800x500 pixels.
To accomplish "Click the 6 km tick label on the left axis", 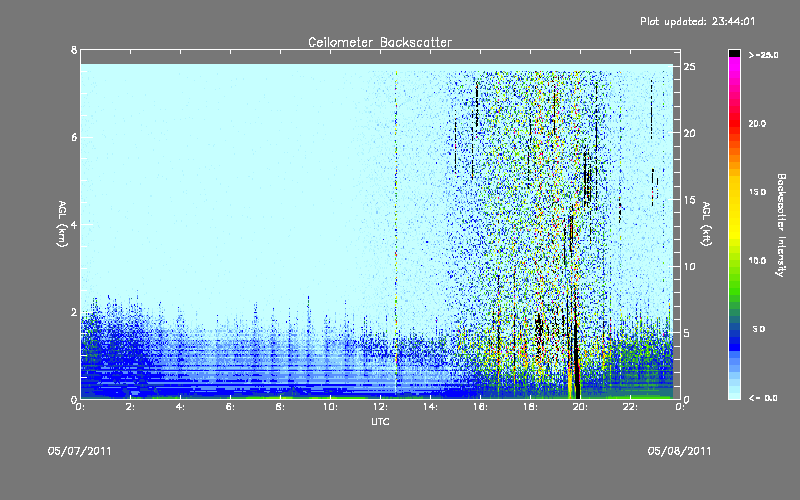I will pyautogui.click(x=74, y=137).
